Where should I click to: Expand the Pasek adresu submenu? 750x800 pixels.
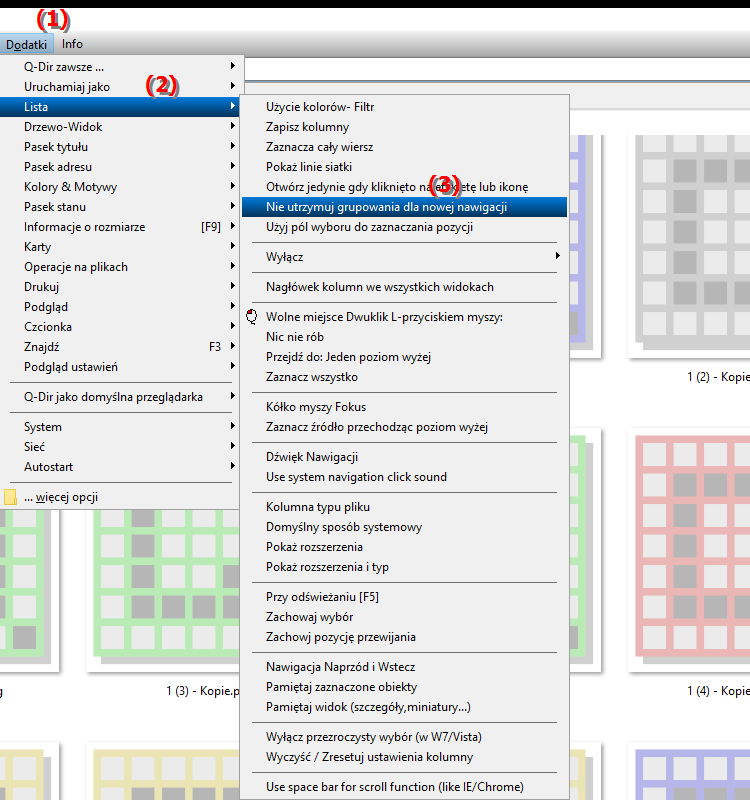(121, 167)
